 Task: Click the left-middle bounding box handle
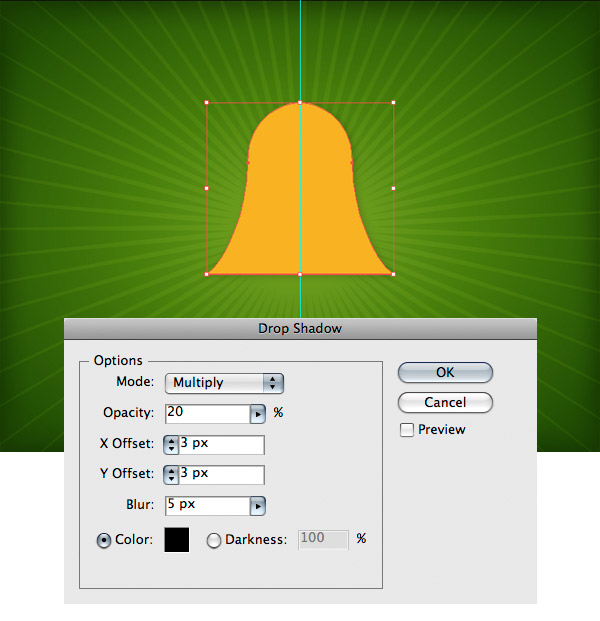pyautogui.click(x=207, y=189)
